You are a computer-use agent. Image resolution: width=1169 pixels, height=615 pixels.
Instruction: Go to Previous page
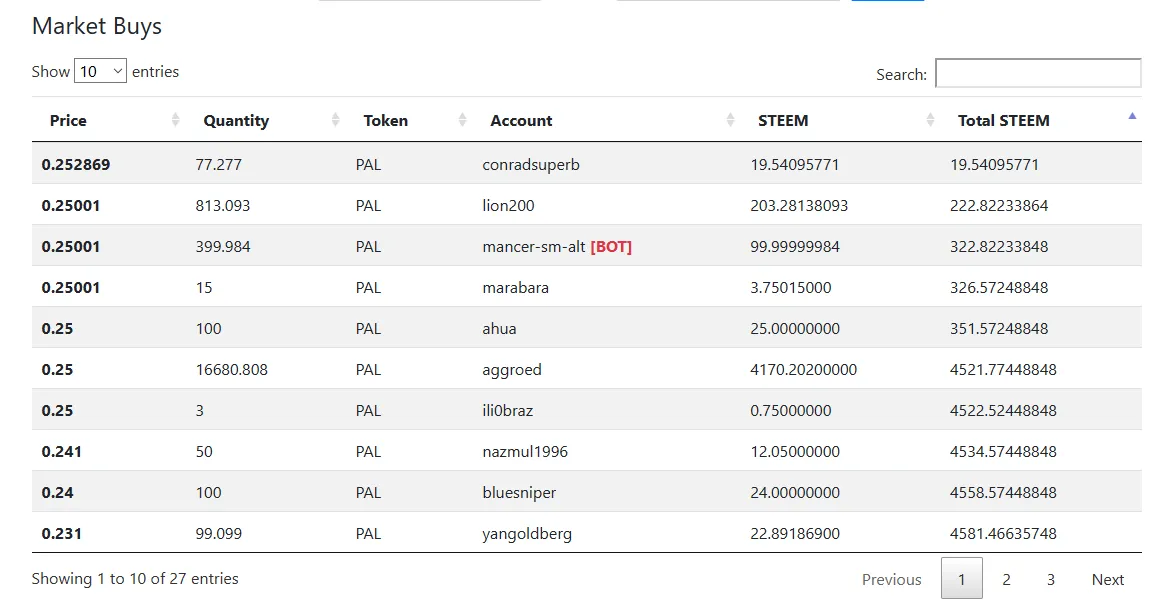(x=892, y=579)
